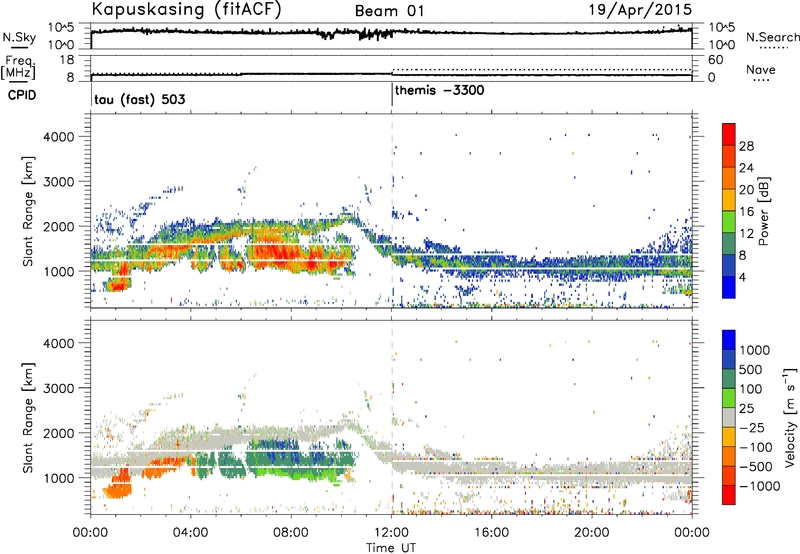Click the Nave axis value 60

coord(716,60)
